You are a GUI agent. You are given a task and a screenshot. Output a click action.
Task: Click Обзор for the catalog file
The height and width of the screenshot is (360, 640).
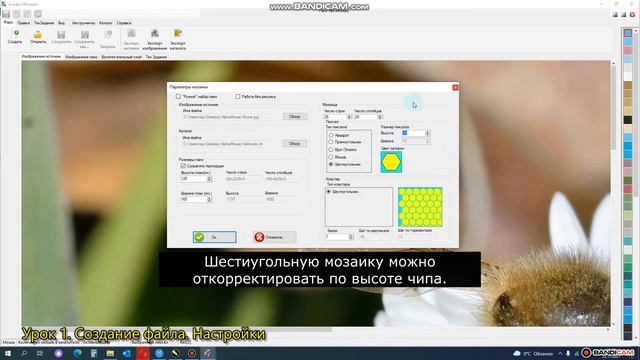click(294, 144)
